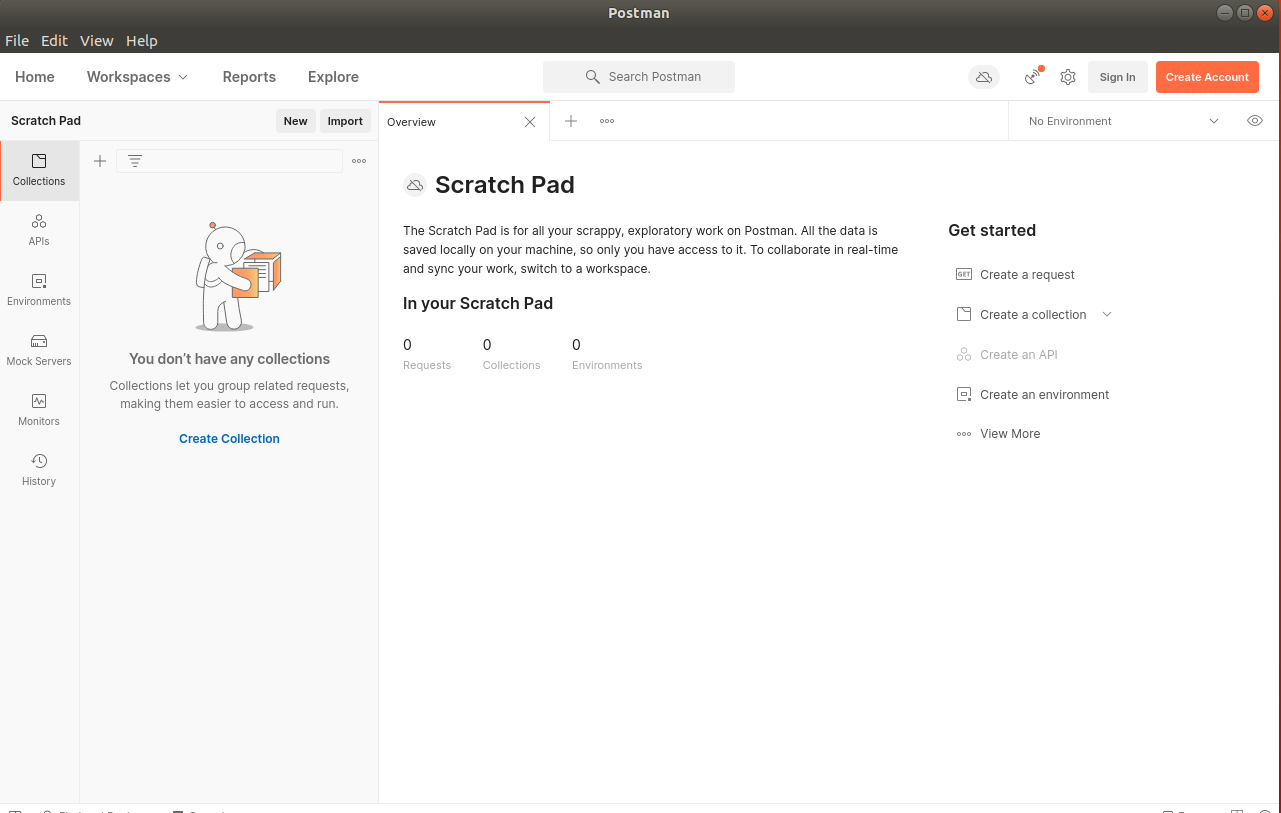The image size is (1281, 813).
Task: Click the 0 Environments count
Action: pyautogui.click(x=607, y=354)
